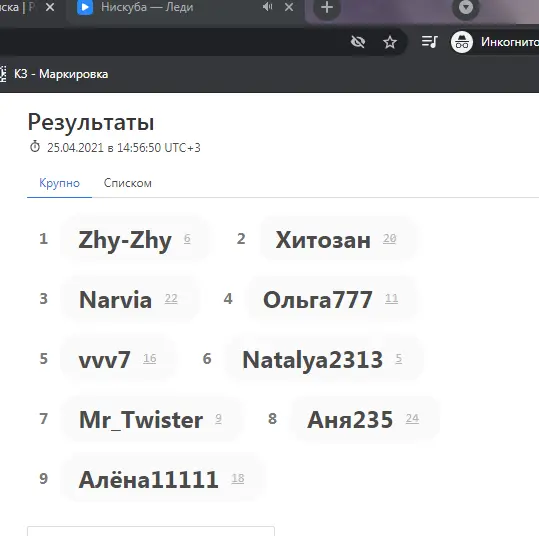Click the Ольга777 result name
This screenshot has width=539, height=536.
[318, 299]
